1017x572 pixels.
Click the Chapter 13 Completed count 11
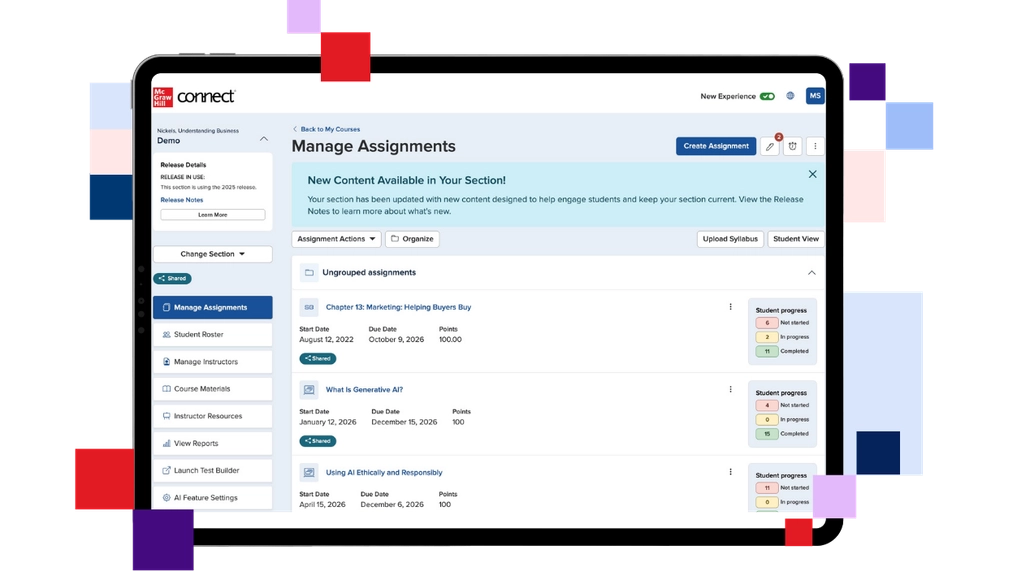767,352
